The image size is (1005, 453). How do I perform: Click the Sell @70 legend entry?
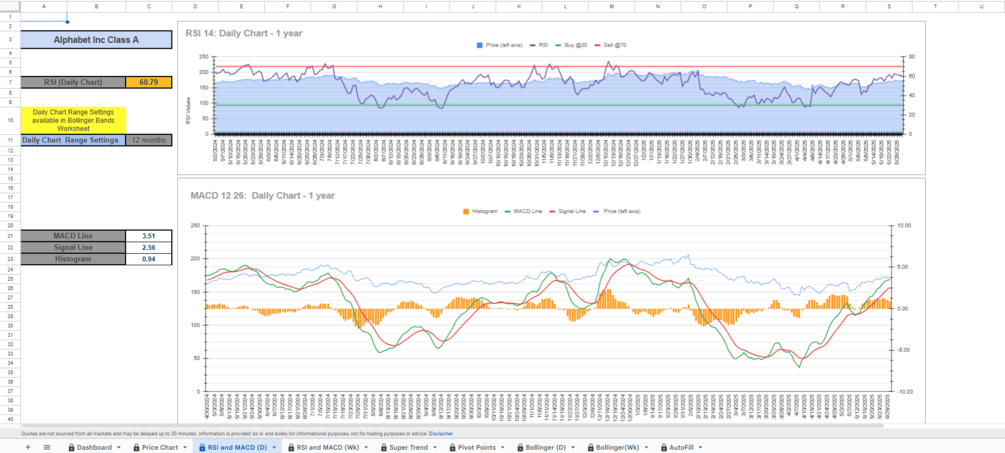[610, 45]
